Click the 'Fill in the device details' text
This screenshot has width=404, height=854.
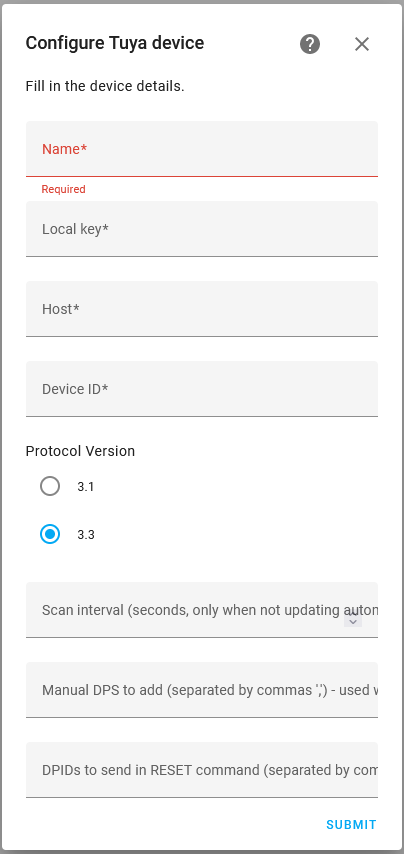pos(105,86)
